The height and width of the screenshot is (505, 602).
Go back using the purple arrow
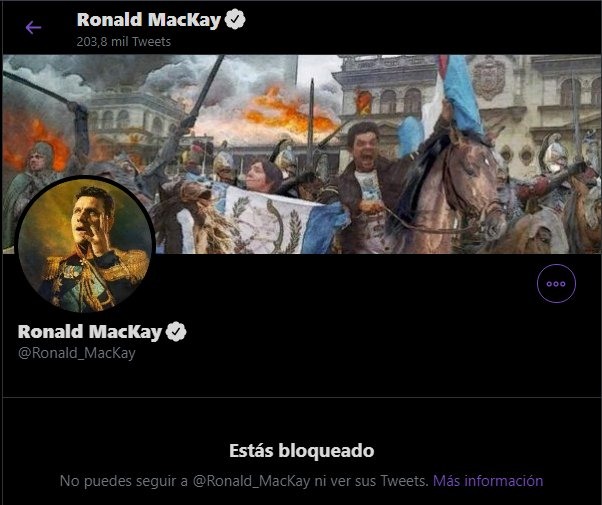33,28
